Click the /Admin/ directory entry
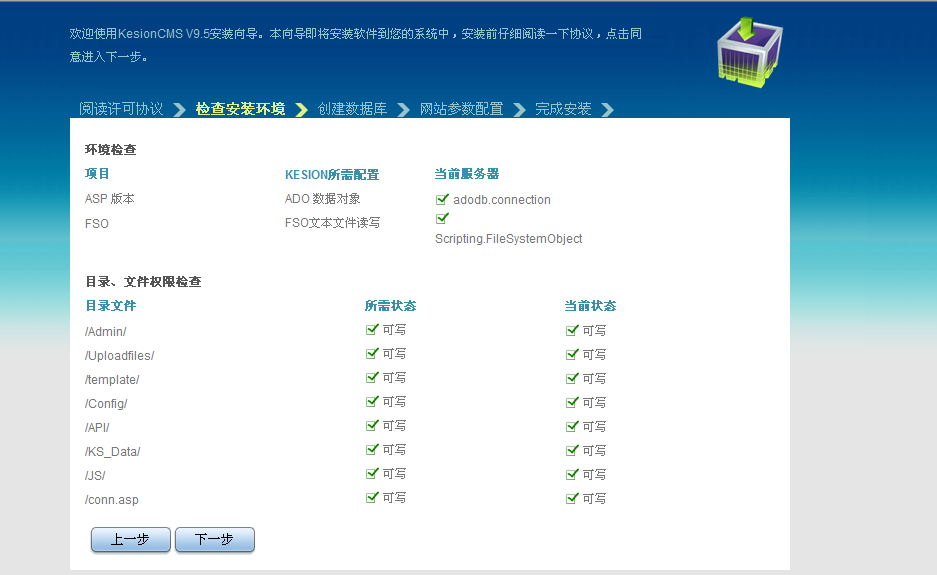This screenshot has width=937, height=575. [106, 331]
